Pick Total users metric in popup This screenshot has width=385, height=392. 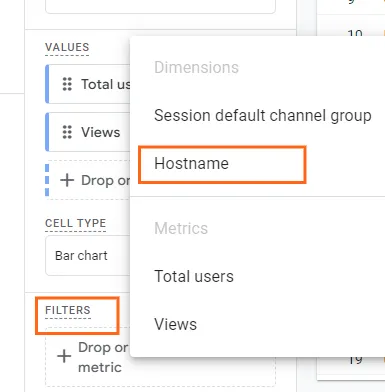pyautogui.click(x=194, y=276)
